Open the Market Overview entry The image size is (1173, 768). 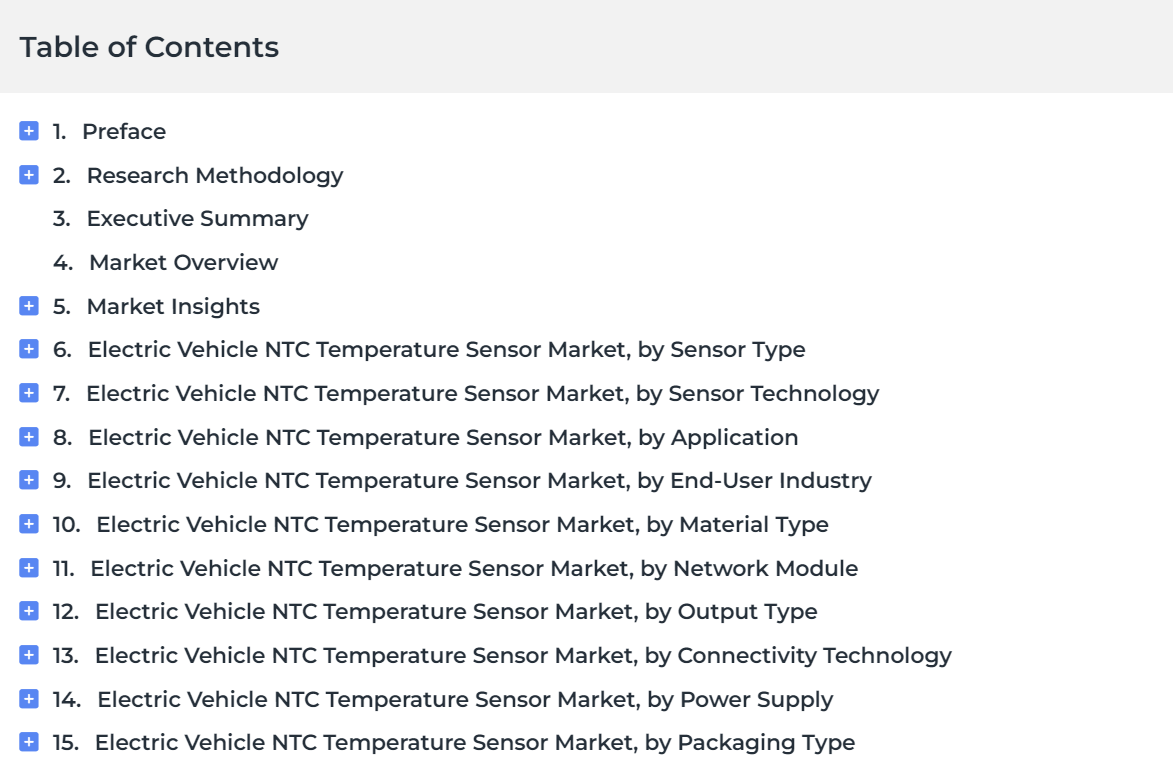pyautogui.click(x=183, y=262)
